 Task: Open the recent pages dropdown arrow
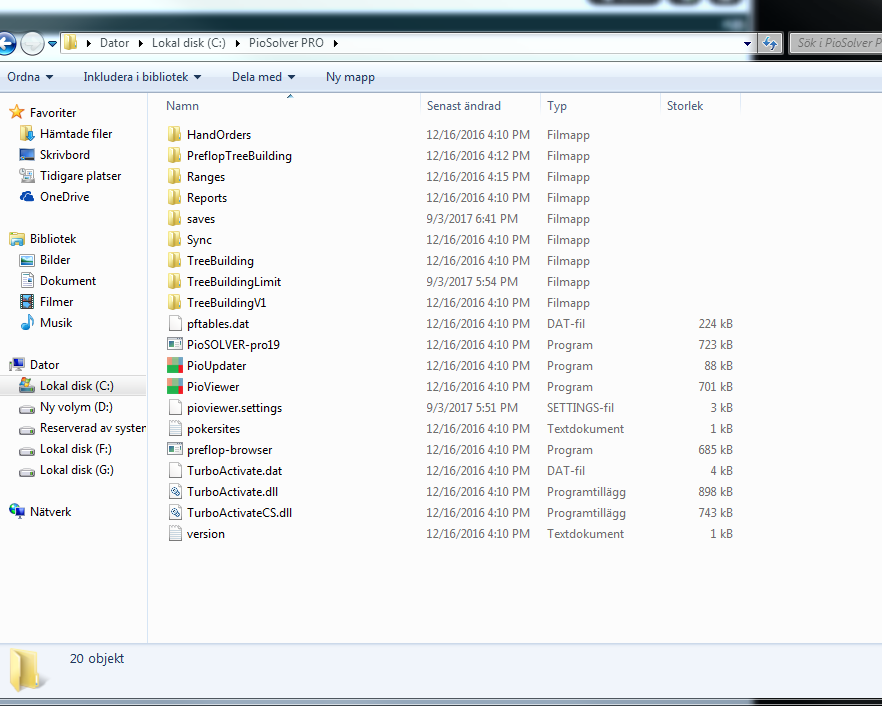point(52,43)
